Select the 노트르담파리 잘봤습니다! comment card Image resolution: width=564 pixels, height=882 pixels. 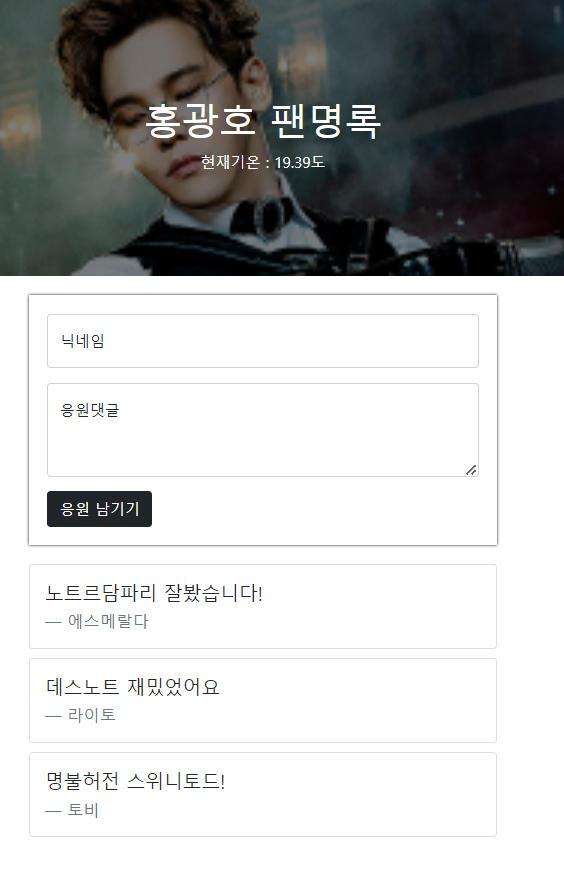pos(263,606)
